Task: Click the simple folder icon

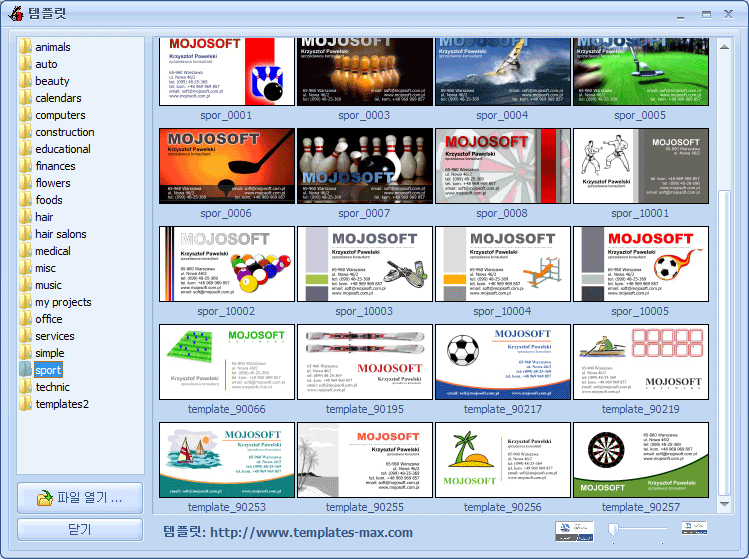Action: pos(25,353)
